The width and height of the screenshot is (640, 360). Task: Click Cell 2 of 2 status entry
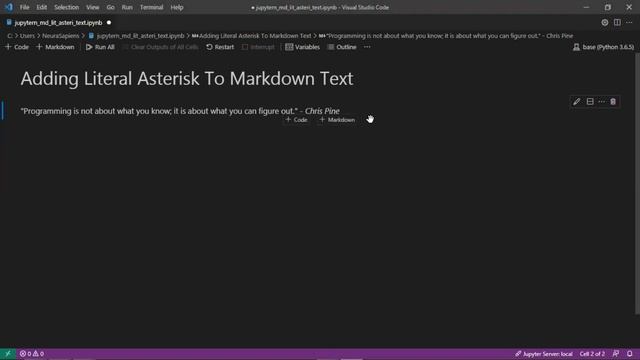[x=592, y=353]
